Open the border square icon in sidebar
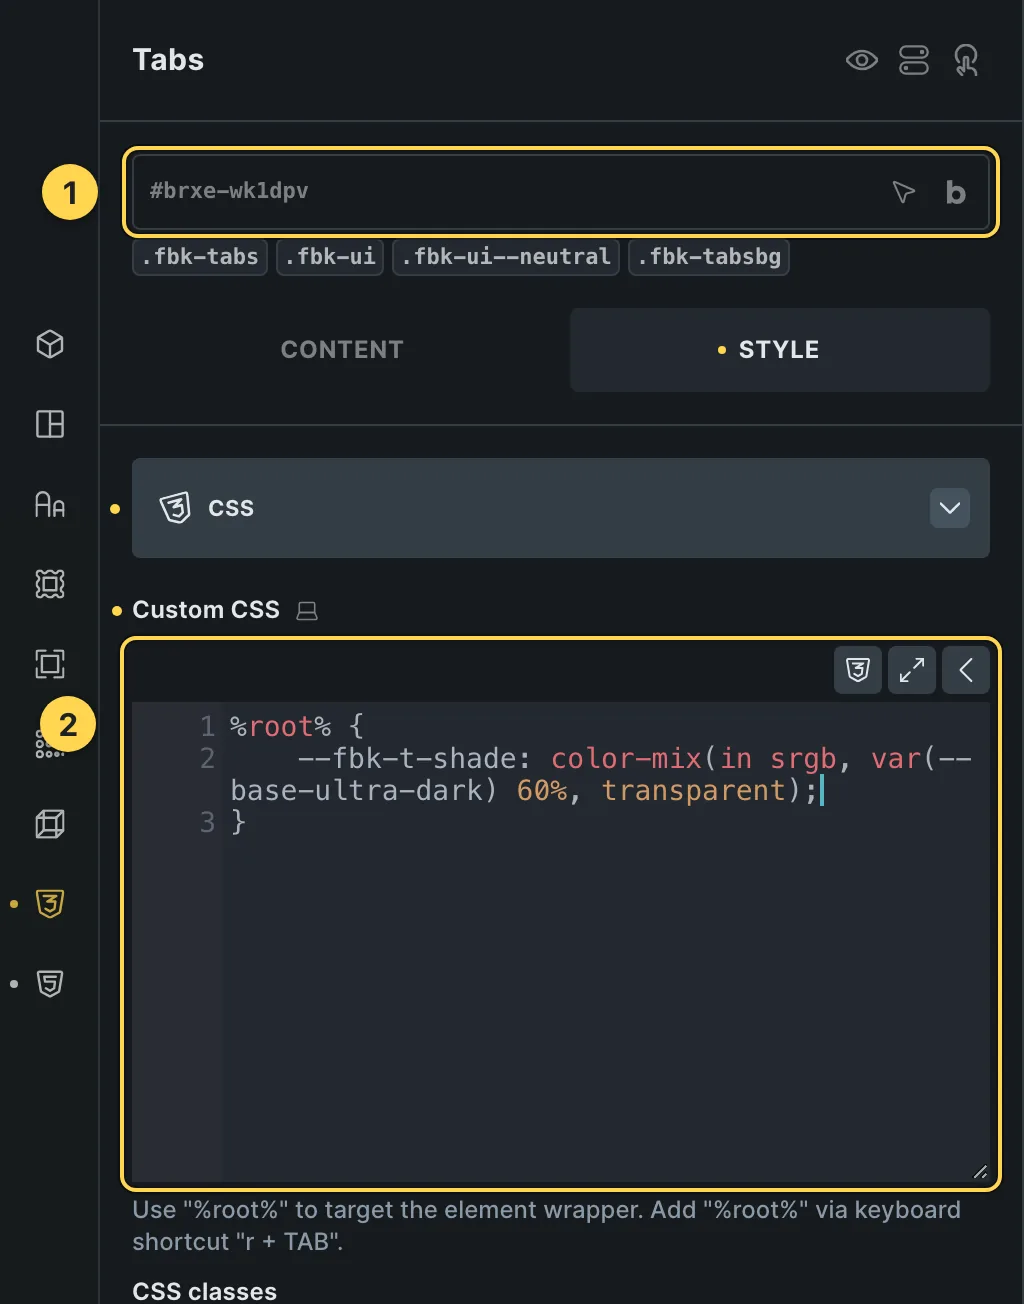Screen dimensions: 1024x1304 50,664
